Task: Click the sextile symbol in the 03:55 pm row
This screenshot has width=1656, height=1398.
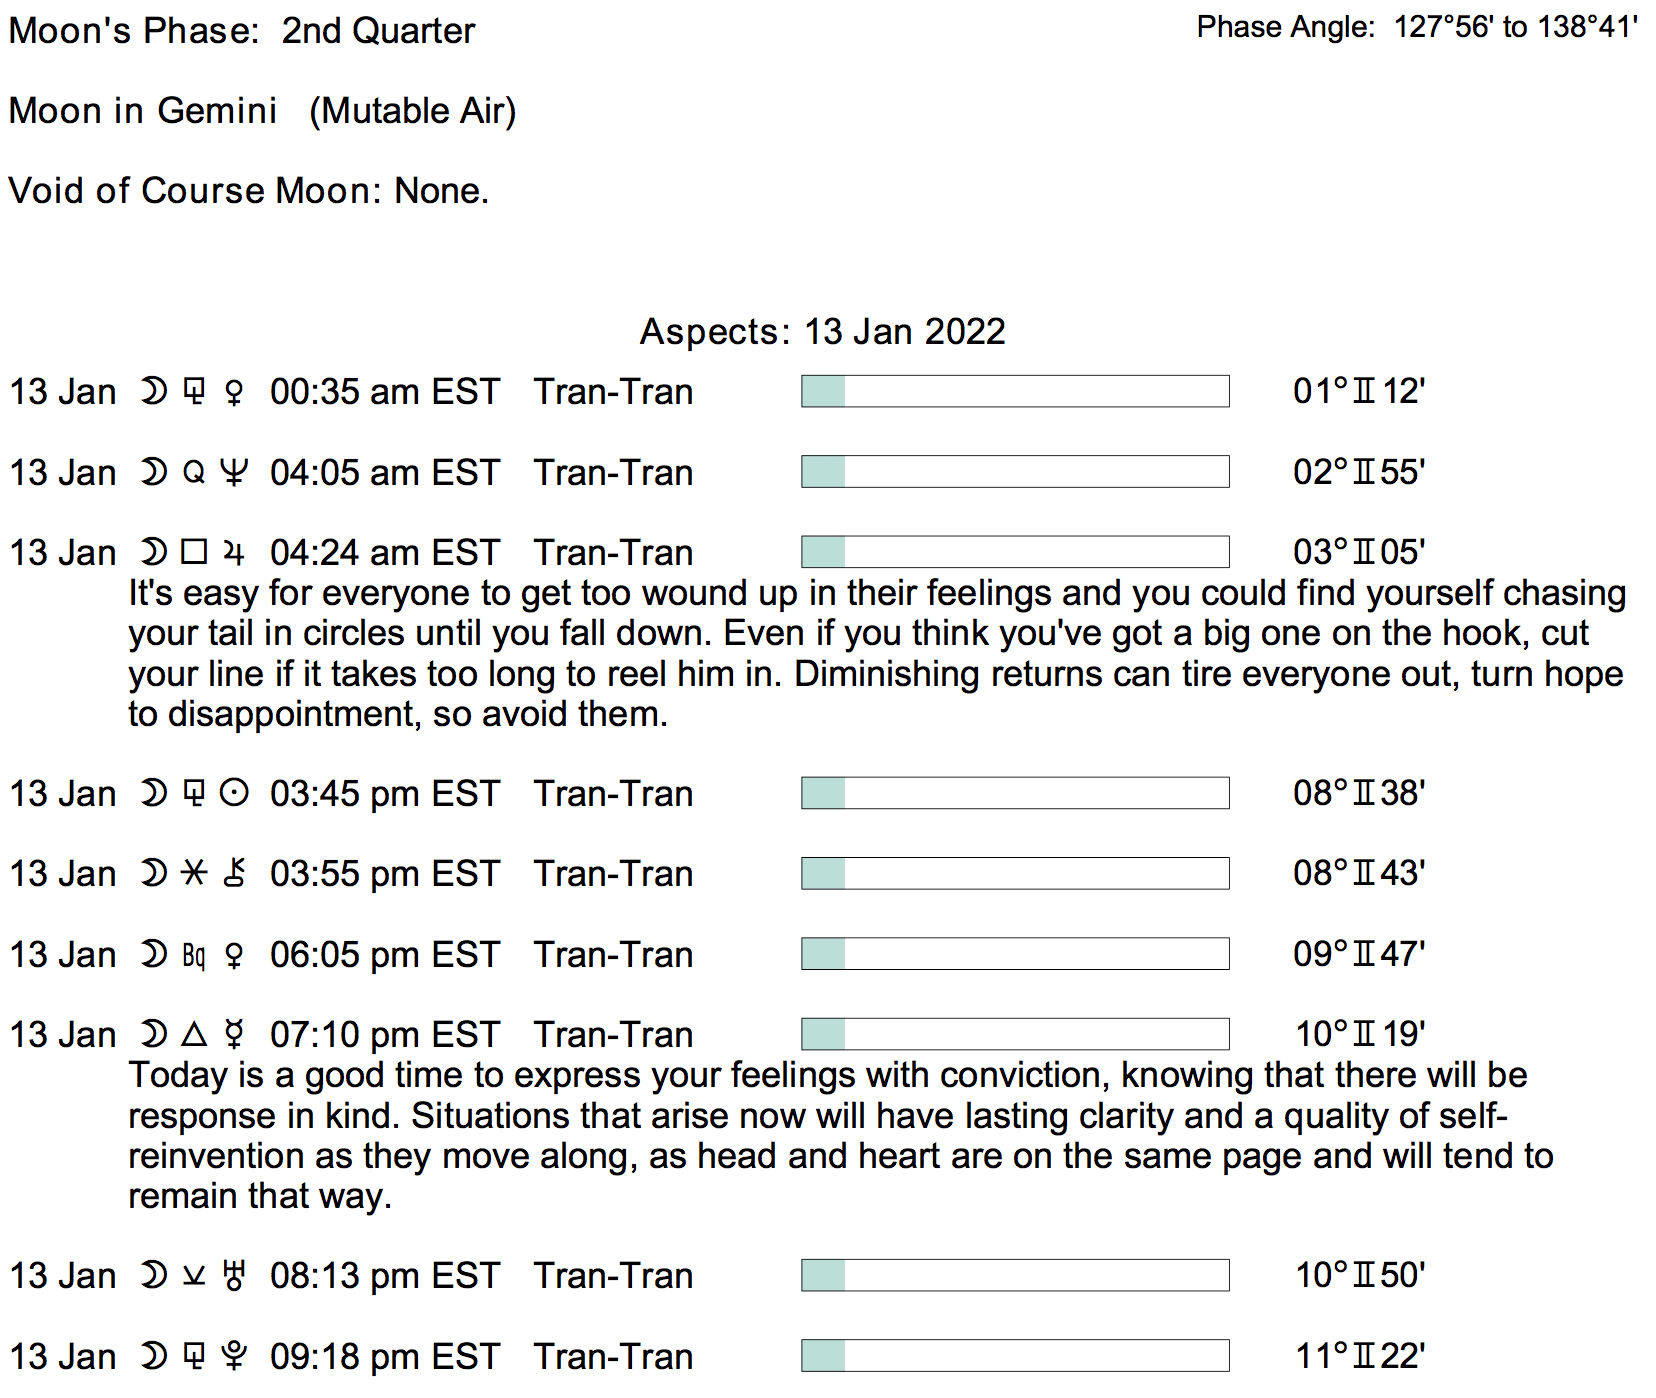Action: [194, 874]
